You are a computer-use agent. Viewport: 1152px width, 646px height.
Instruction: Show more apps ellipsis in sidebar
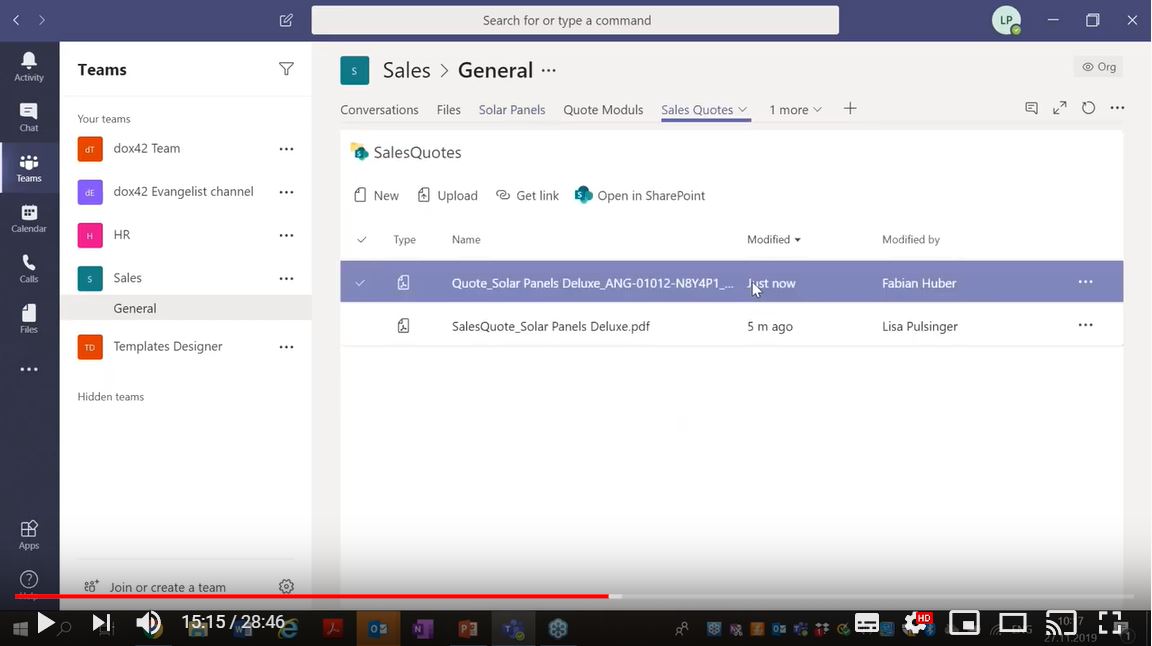pos(29,370)
